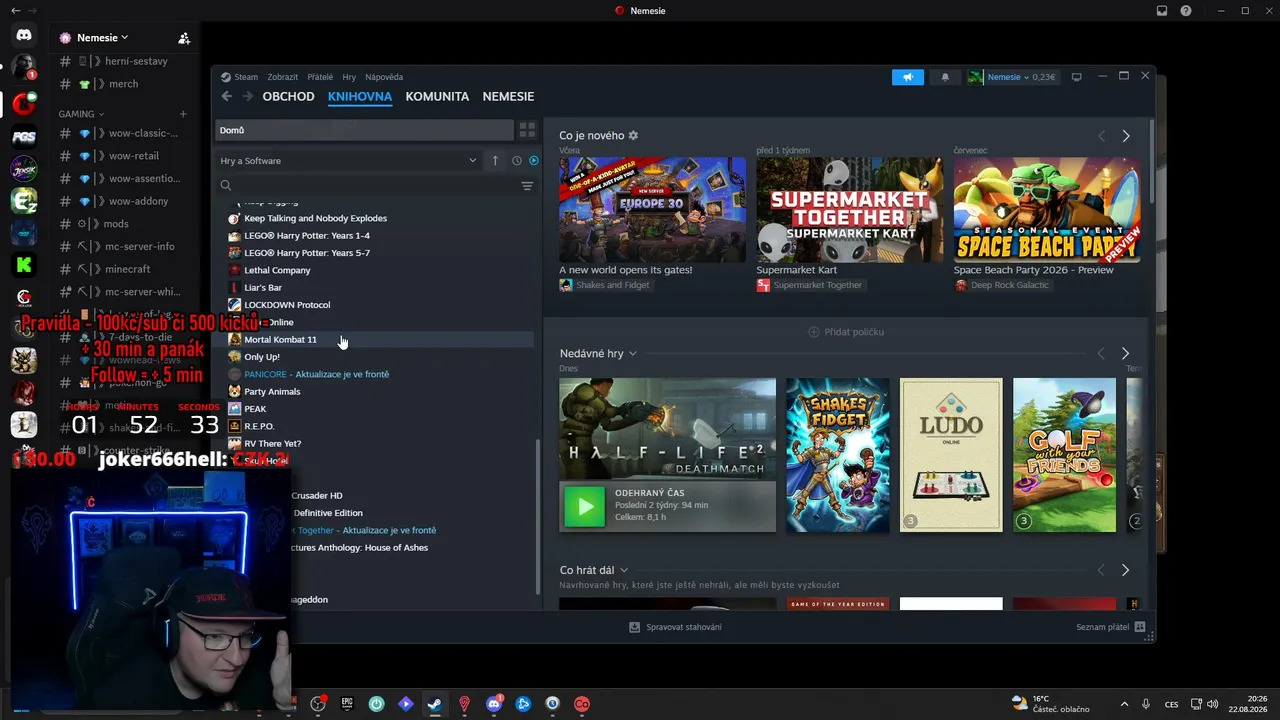Switch to the OBCHOD tab

tap(288, 97)
